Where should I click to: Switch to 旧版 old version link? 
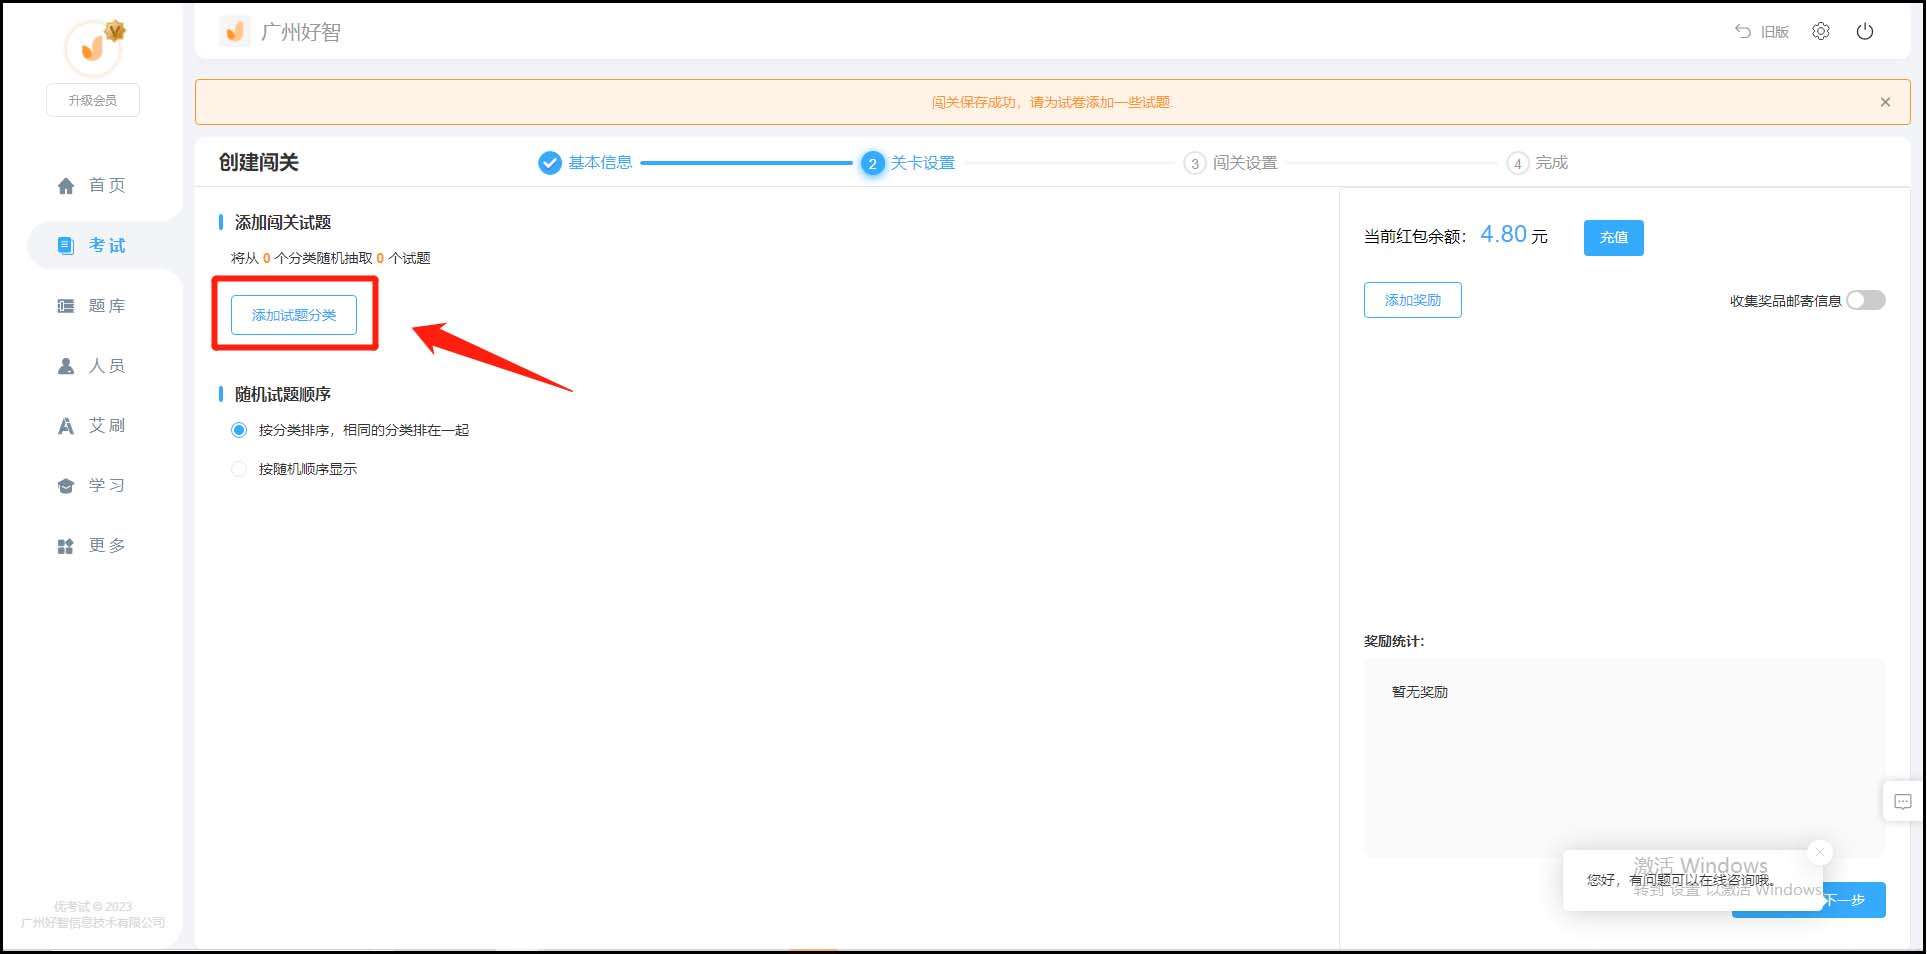pos(1762,32)
